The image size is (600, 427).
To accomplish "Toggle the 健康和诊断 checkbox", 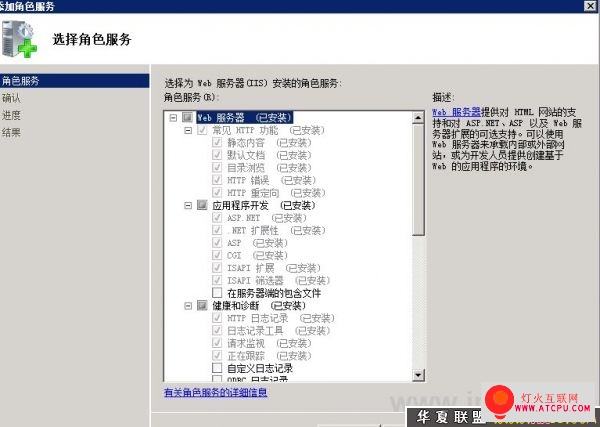I will click(x=202, y=305).
